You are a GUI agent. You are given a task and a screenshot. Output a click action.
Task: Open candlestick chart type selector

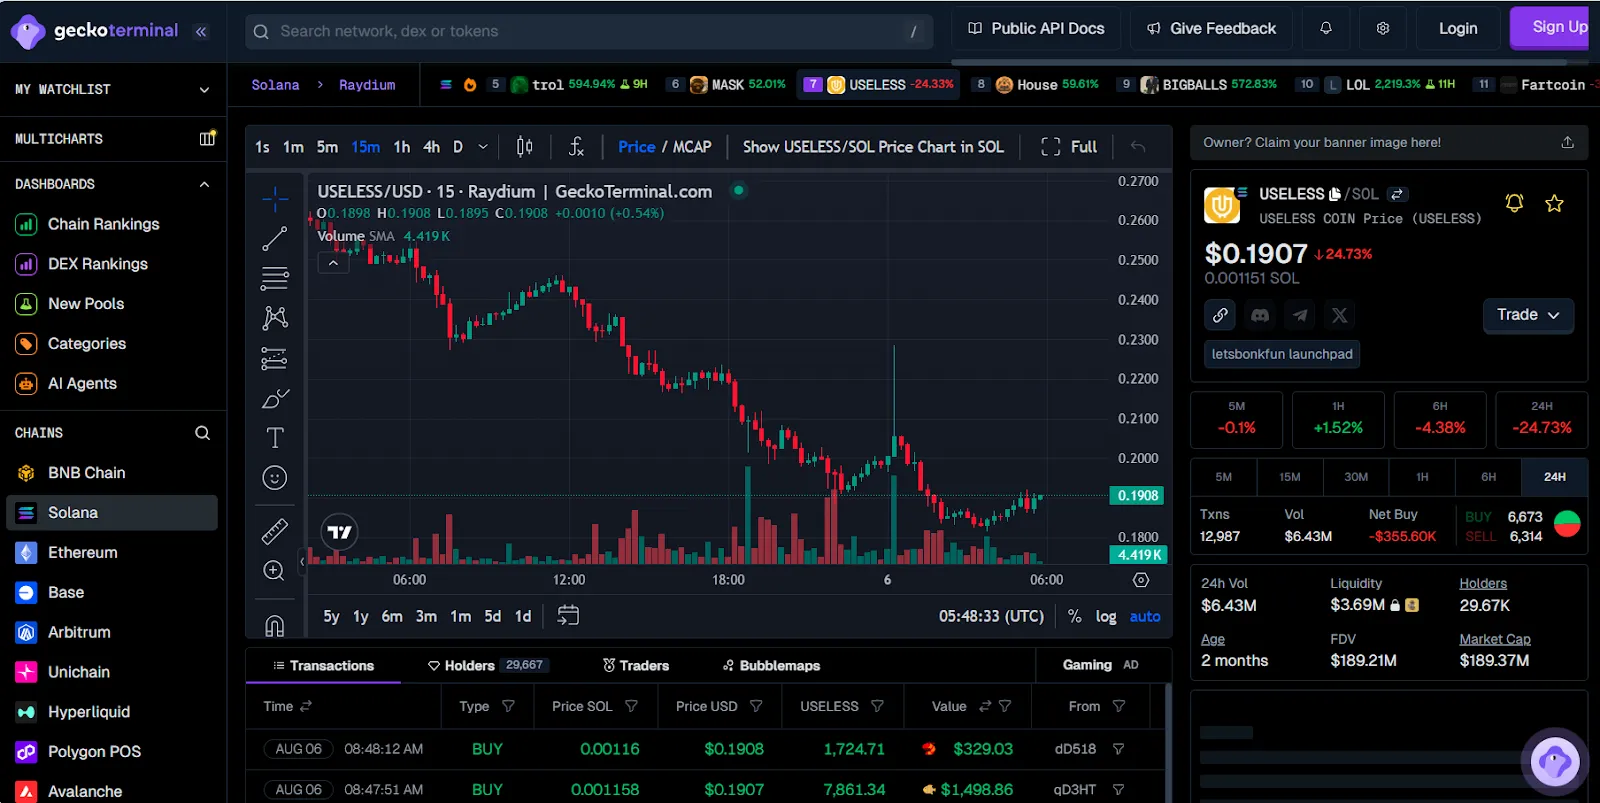pos(524,147)
